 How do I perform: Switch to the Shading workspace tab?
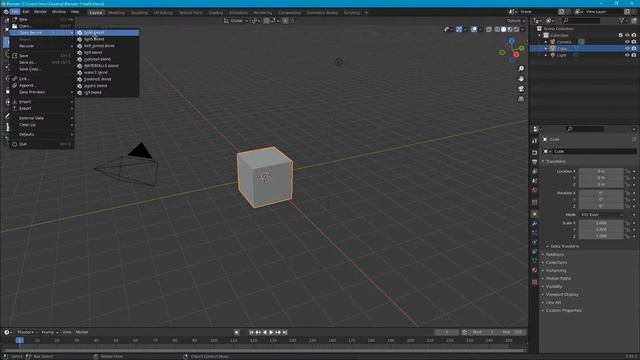click(x=216, y=13)
